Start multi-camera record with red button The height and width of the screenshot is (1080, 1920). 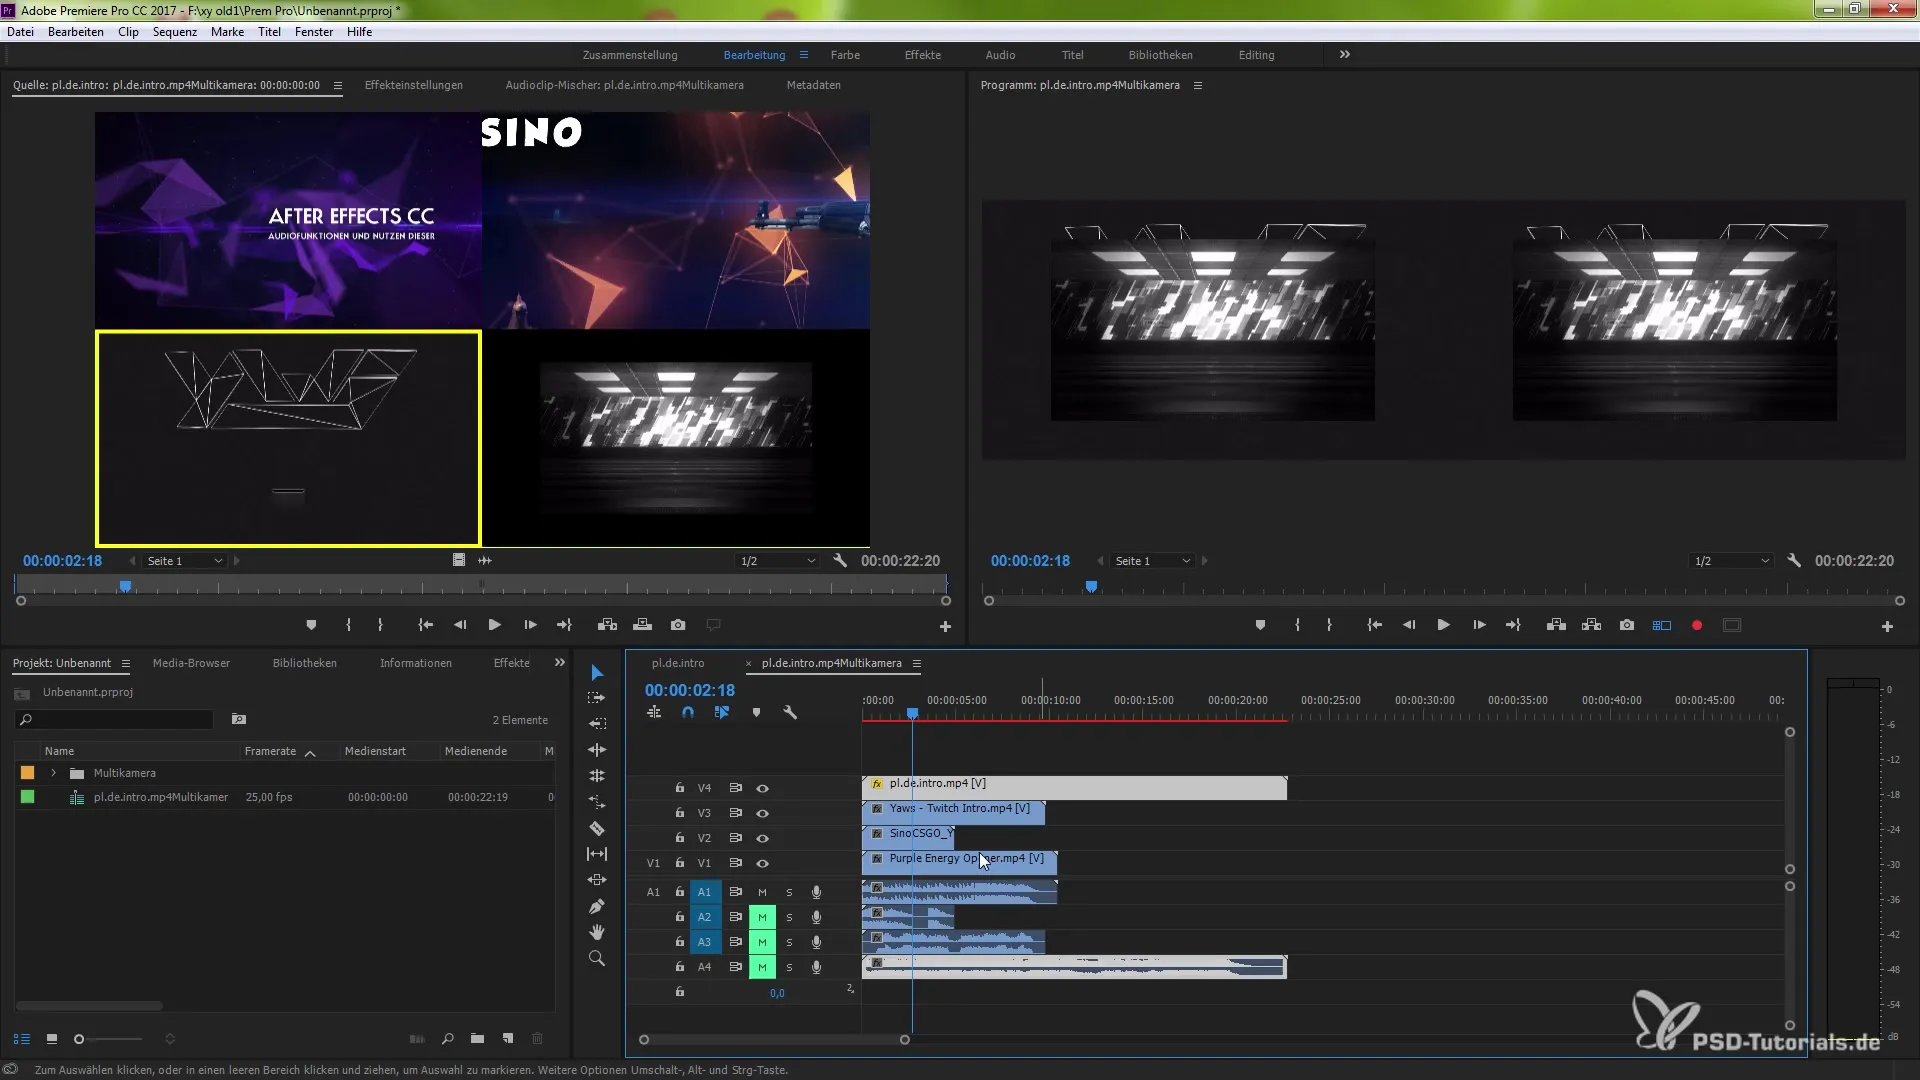pyautogui.click(x=1697, y=625)
